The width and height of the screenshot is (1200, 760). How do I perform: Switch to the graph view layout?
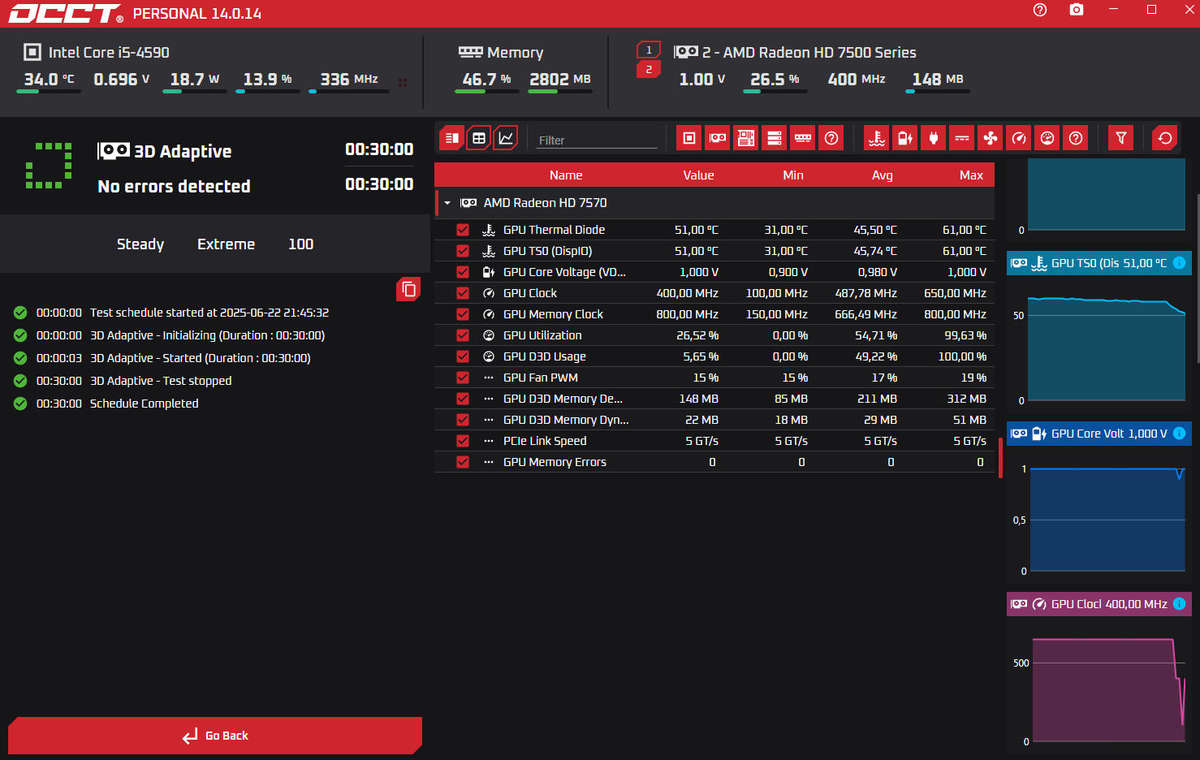505,137
